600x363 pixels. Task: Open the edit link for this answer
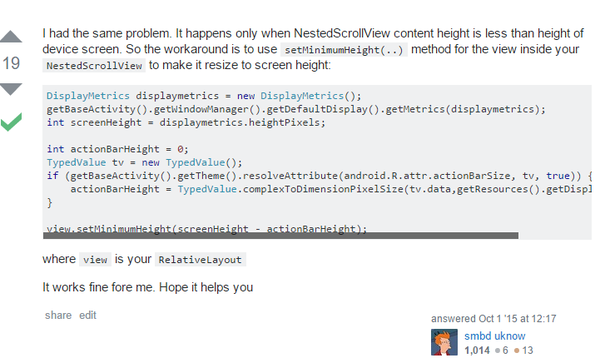[88, 315]
